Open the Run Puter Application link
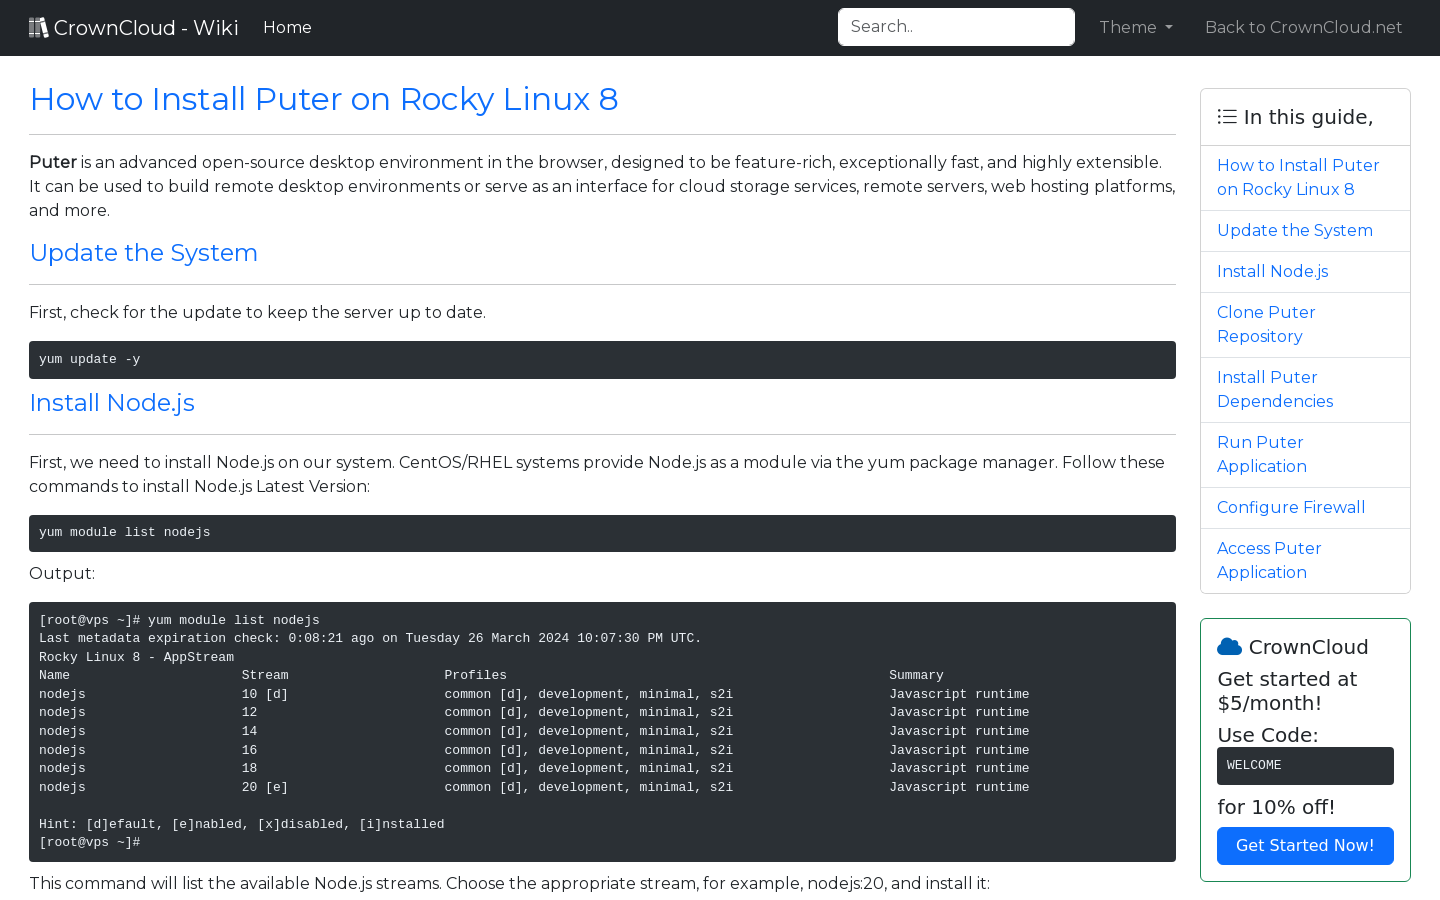 (1261, 454)
